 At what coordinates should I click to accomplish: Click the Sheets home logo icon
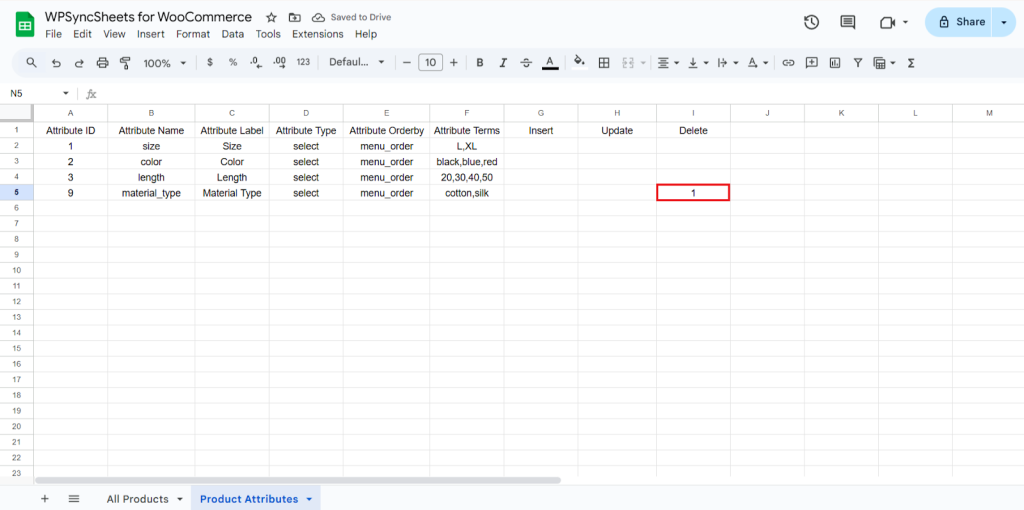(x=25, y=25)
